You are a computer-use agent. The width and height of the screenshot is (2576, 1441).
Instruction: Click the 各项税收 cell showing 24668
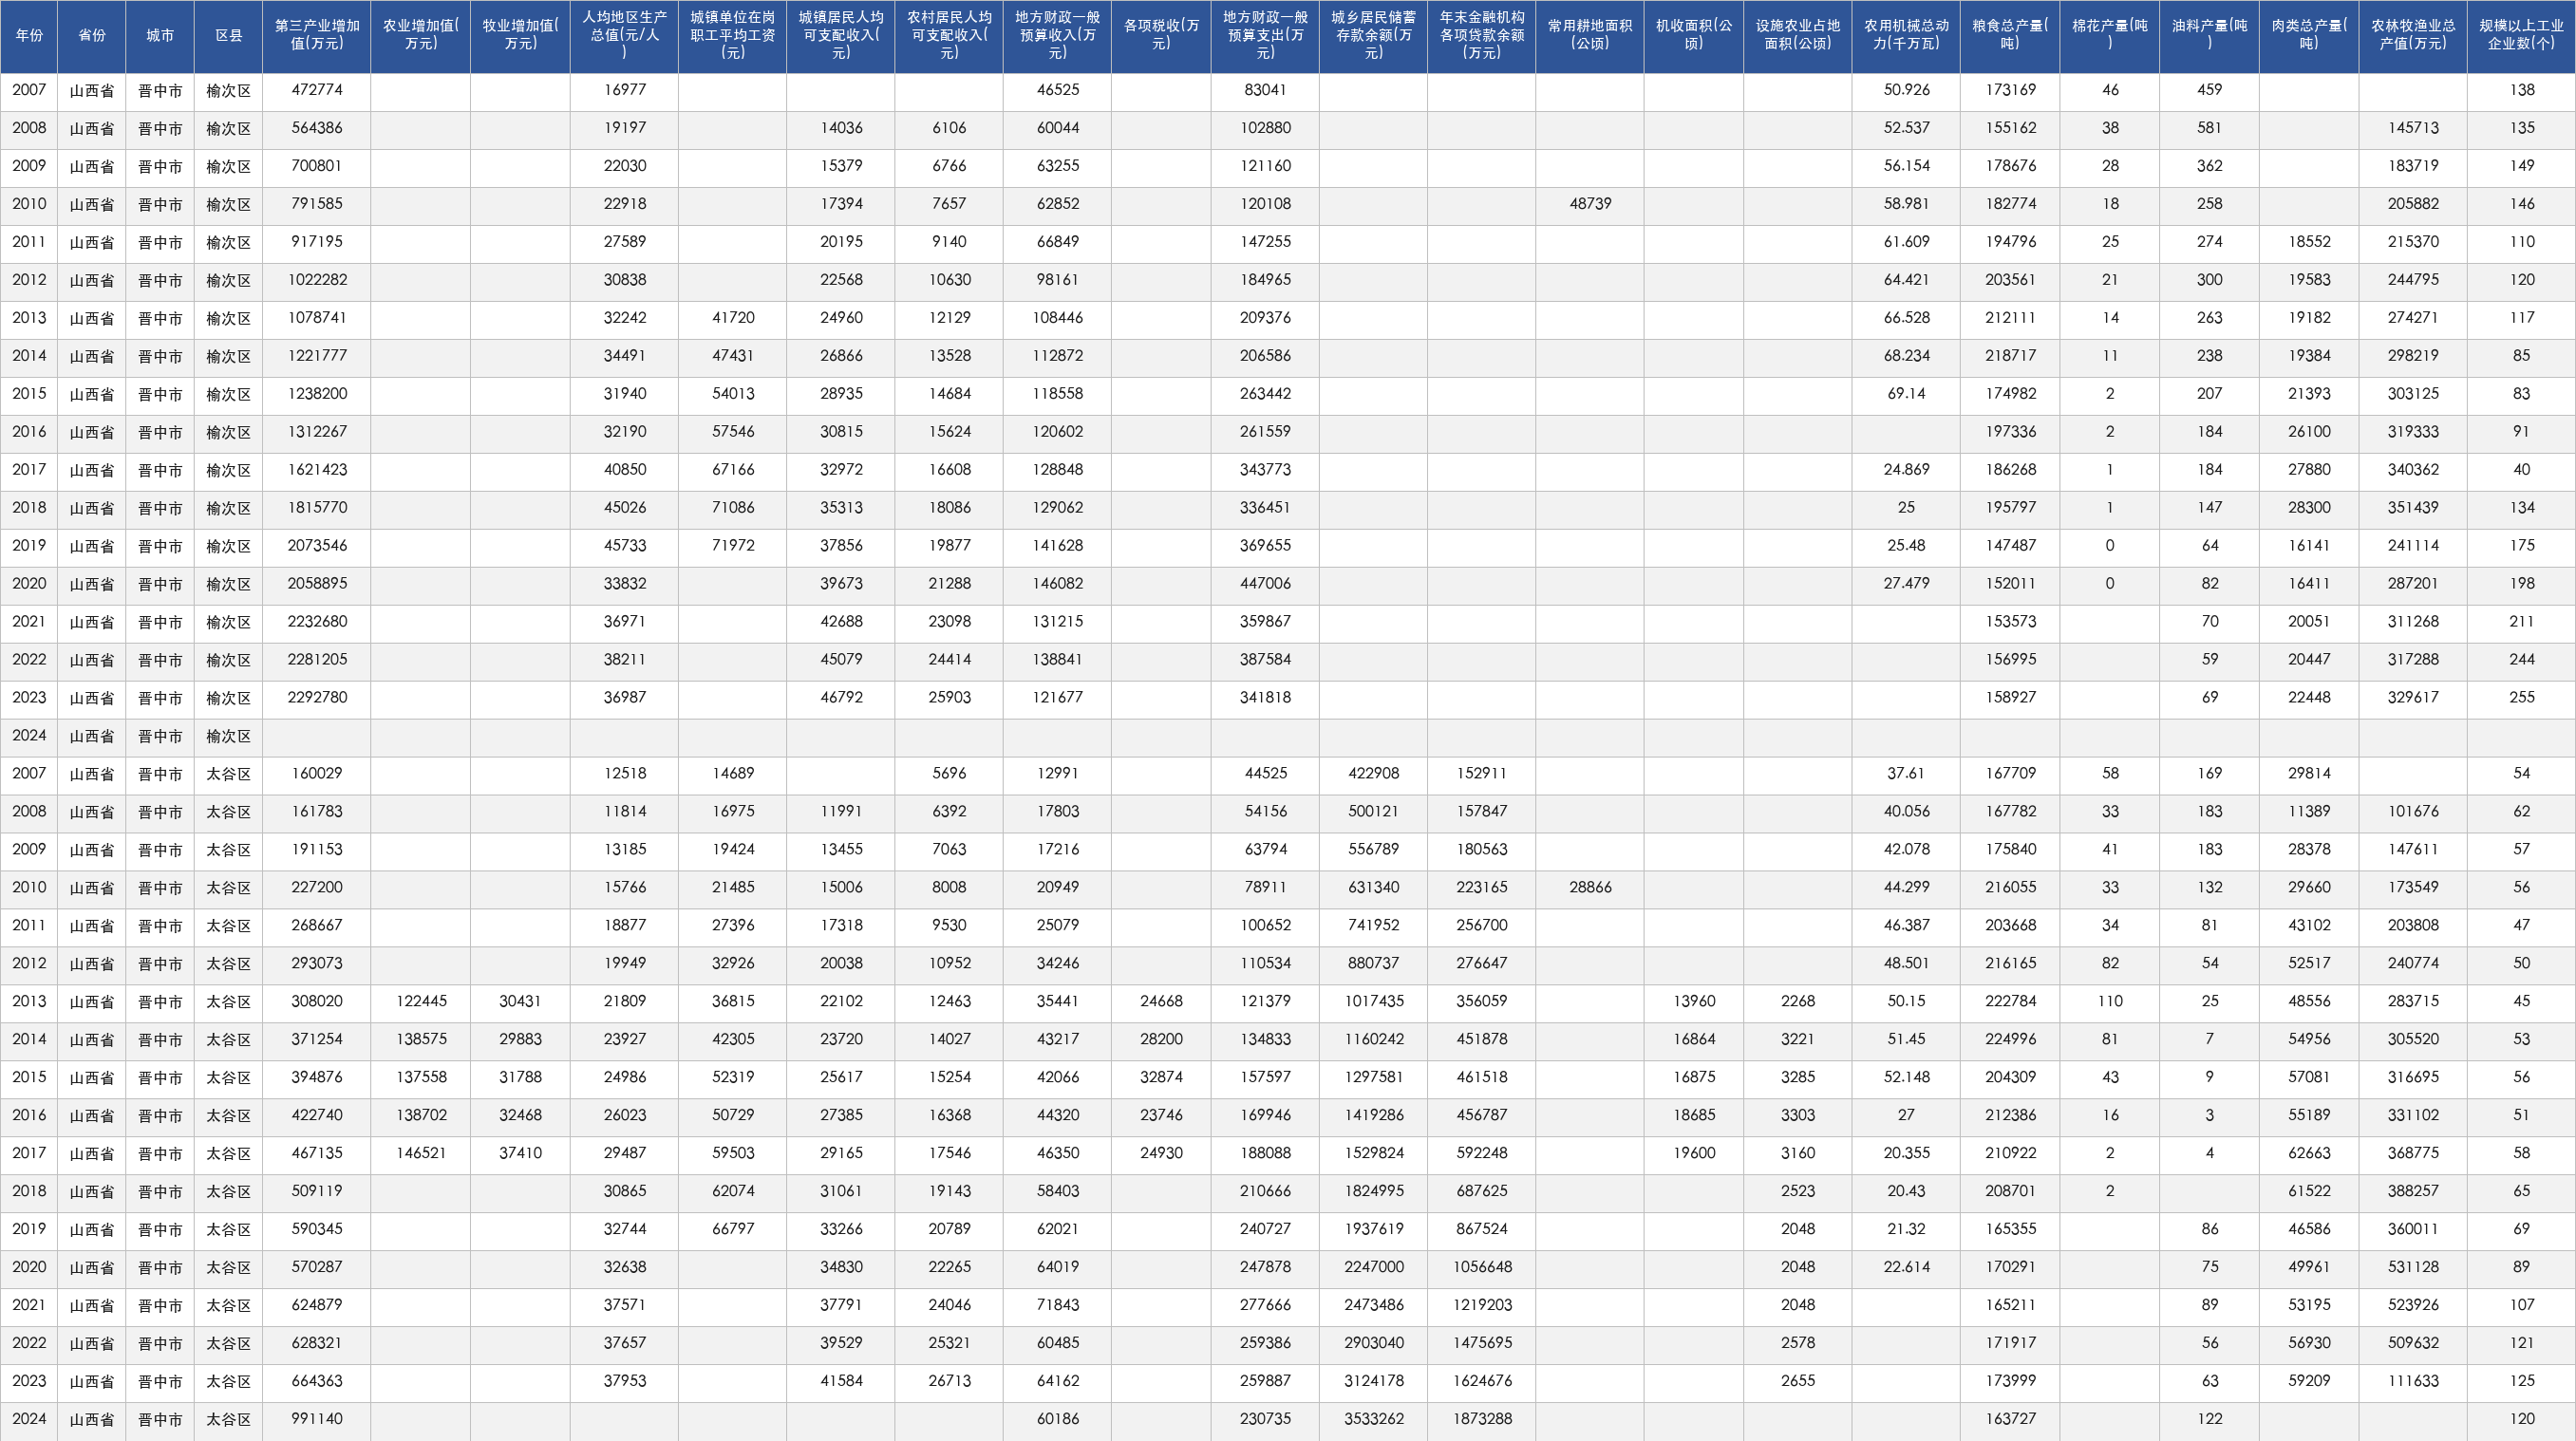(x=1161, y=1001)
